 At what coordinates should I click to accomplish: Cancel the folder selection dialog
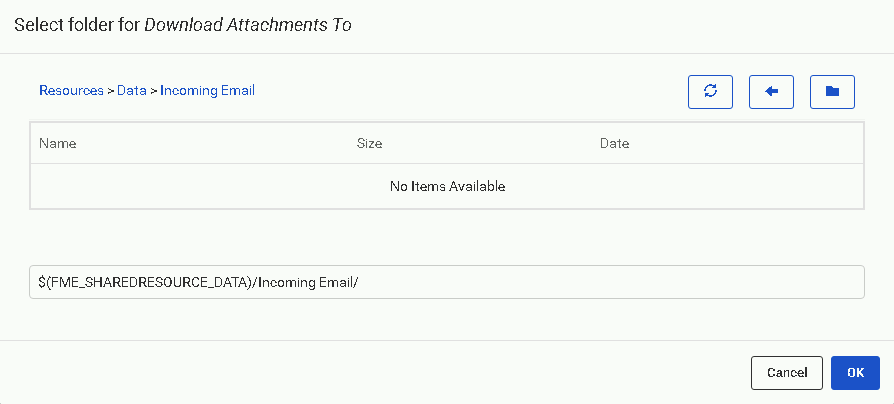786,372
